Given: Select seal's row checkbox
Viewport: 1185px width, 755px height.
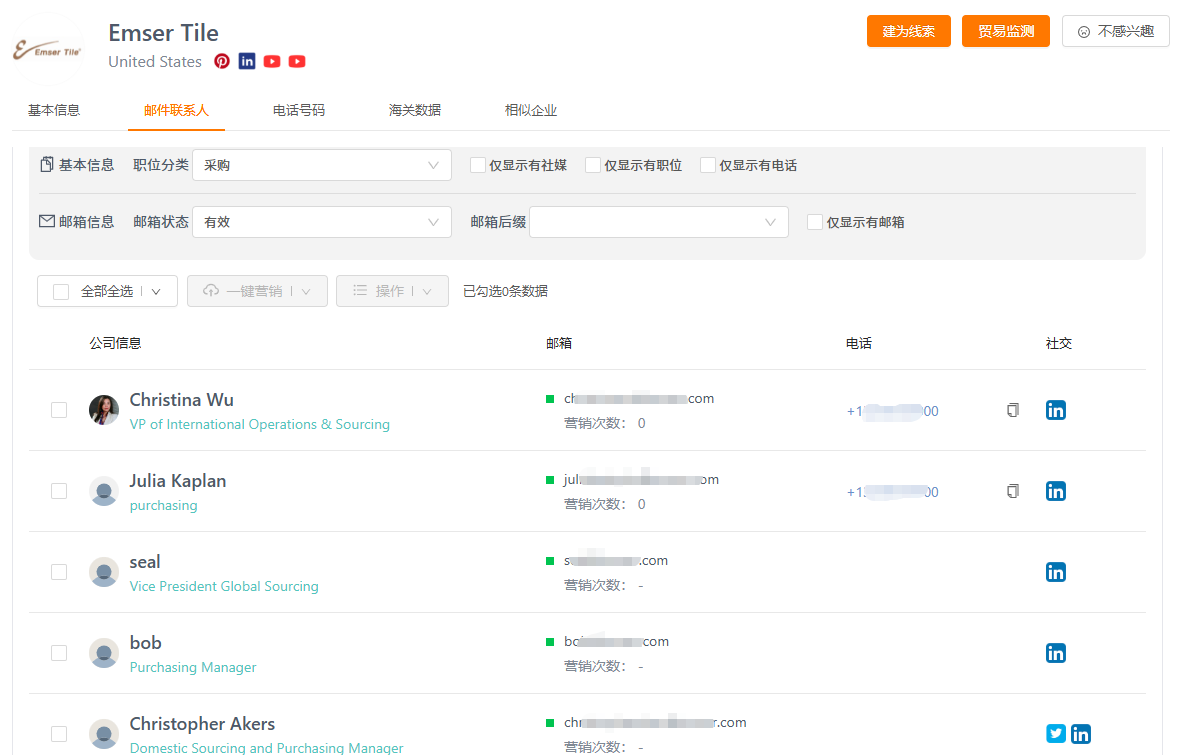Looking at the screenshot, I should point(59,572).
